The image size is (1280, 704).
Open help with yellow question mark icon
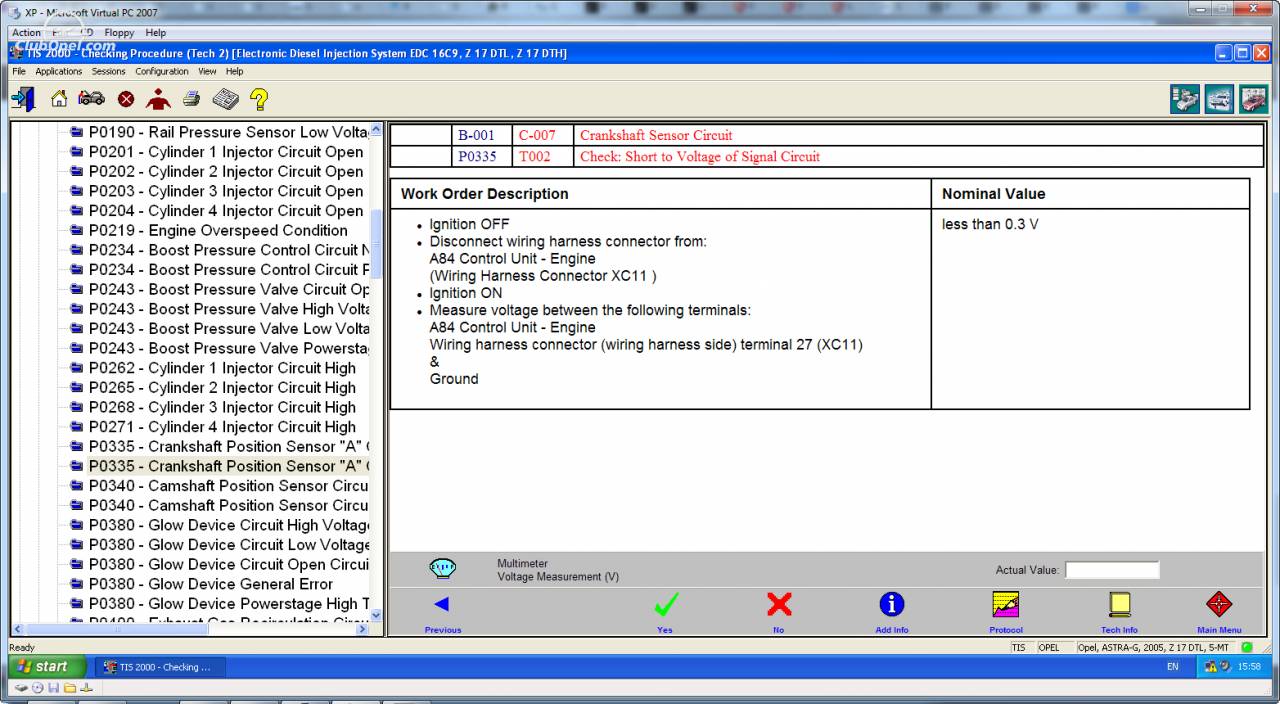tap(258, 99)
